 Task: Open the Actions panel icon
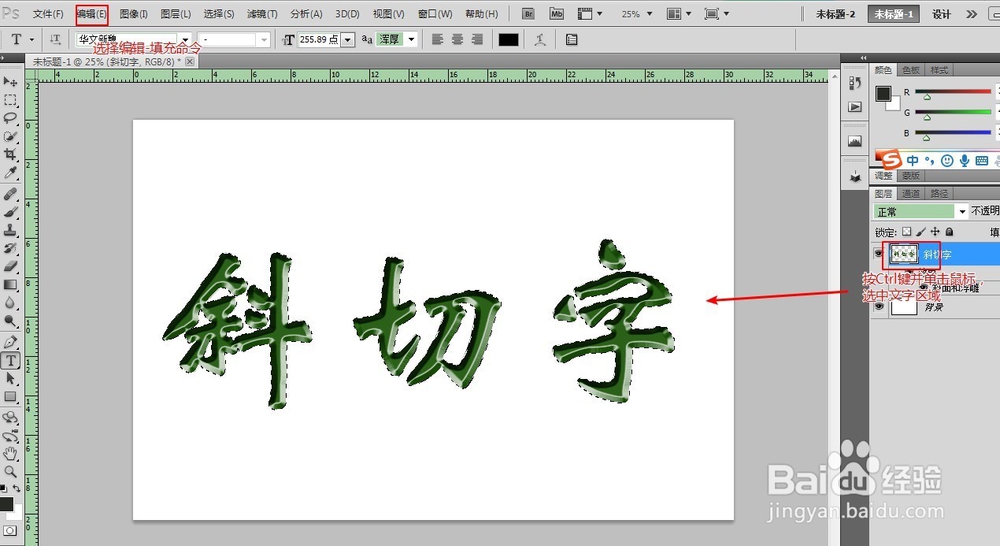click(x=855, y=107)
